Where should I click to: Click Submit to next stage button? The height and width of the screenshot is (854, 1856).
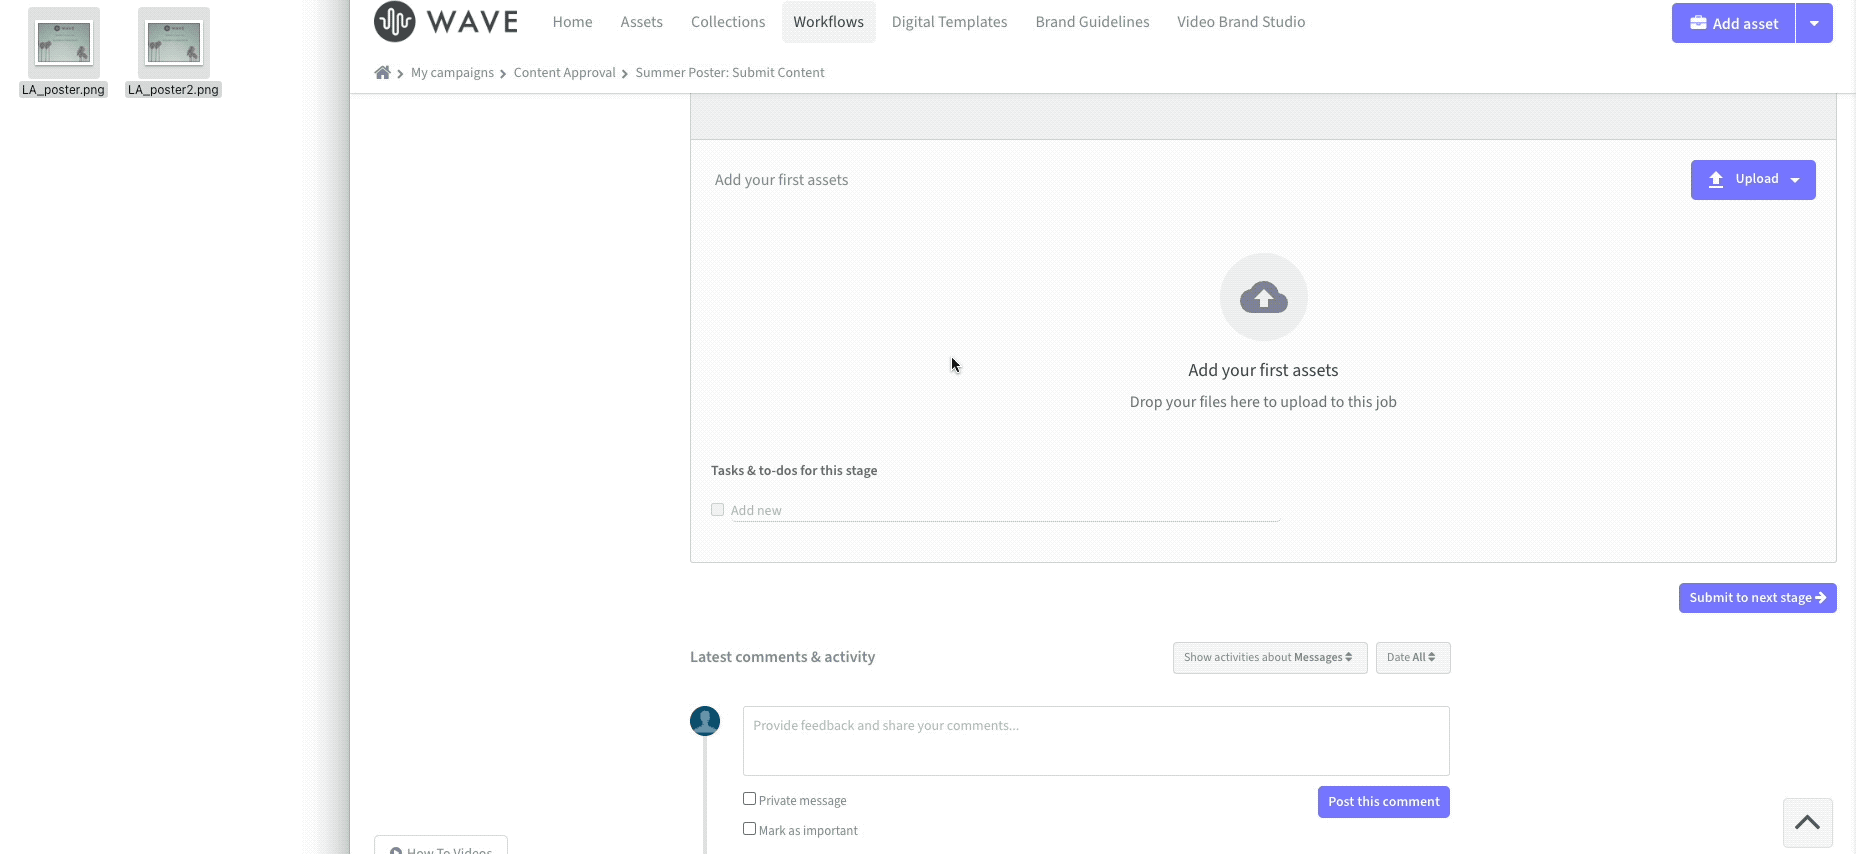(1758, 598)
